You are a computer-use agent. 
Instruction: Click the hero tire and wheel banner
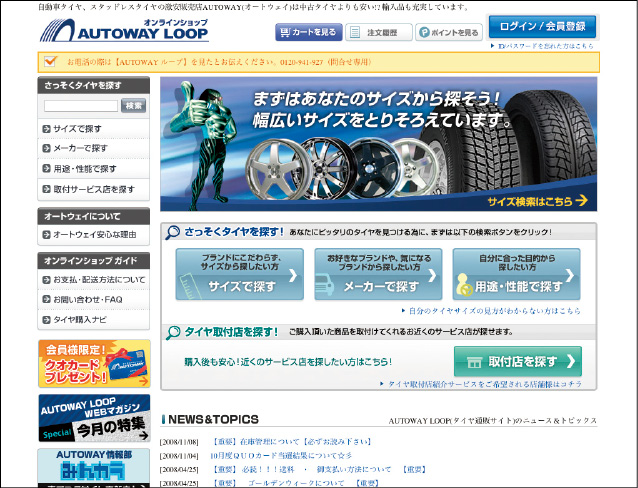pyautogui.click(x=378, y=144)
